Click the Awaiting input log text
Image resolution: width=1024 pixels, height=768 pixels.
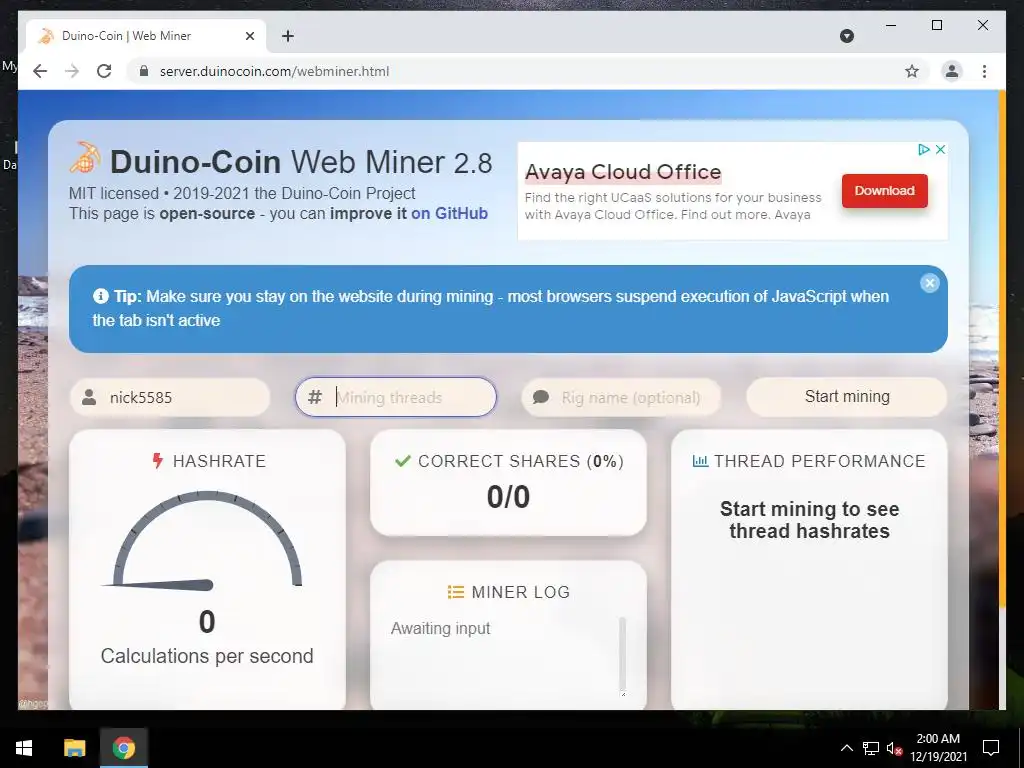(x=440, y=628)
